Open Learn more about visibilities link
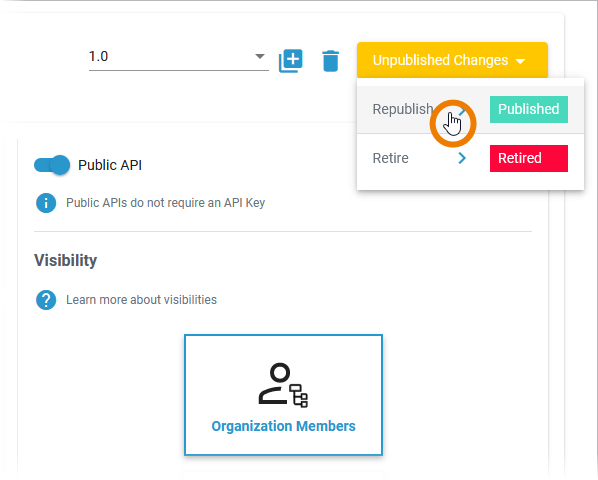598x480 pixels. coord(141,300)
